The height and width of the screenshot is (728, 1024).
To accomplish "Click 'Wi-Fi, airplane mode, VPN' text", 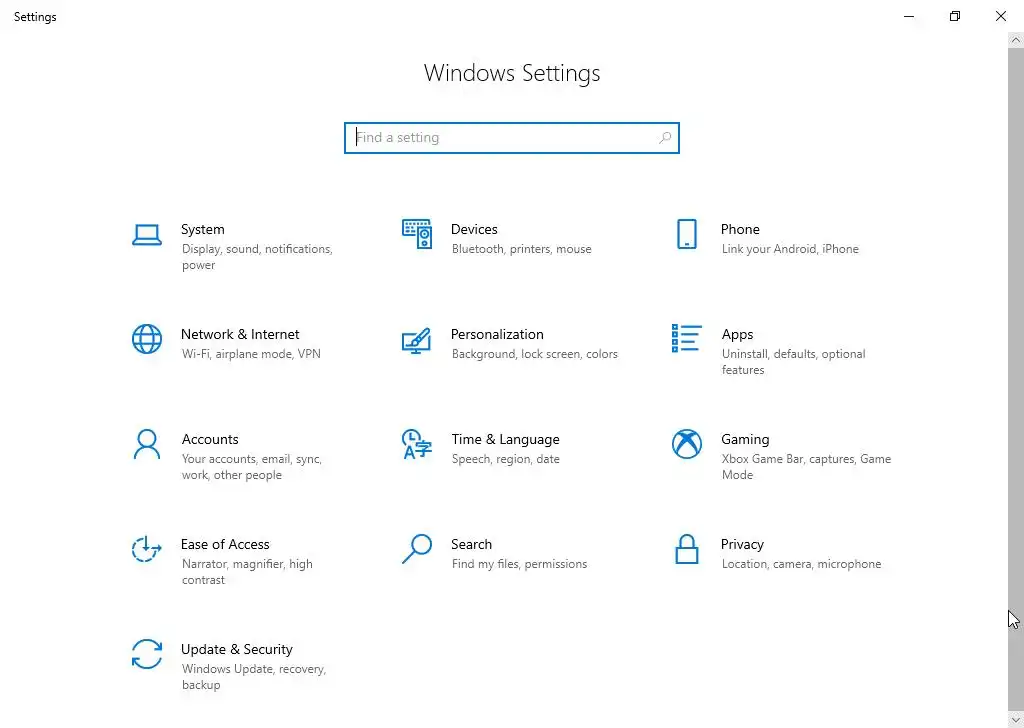I will tap(251, 355).
